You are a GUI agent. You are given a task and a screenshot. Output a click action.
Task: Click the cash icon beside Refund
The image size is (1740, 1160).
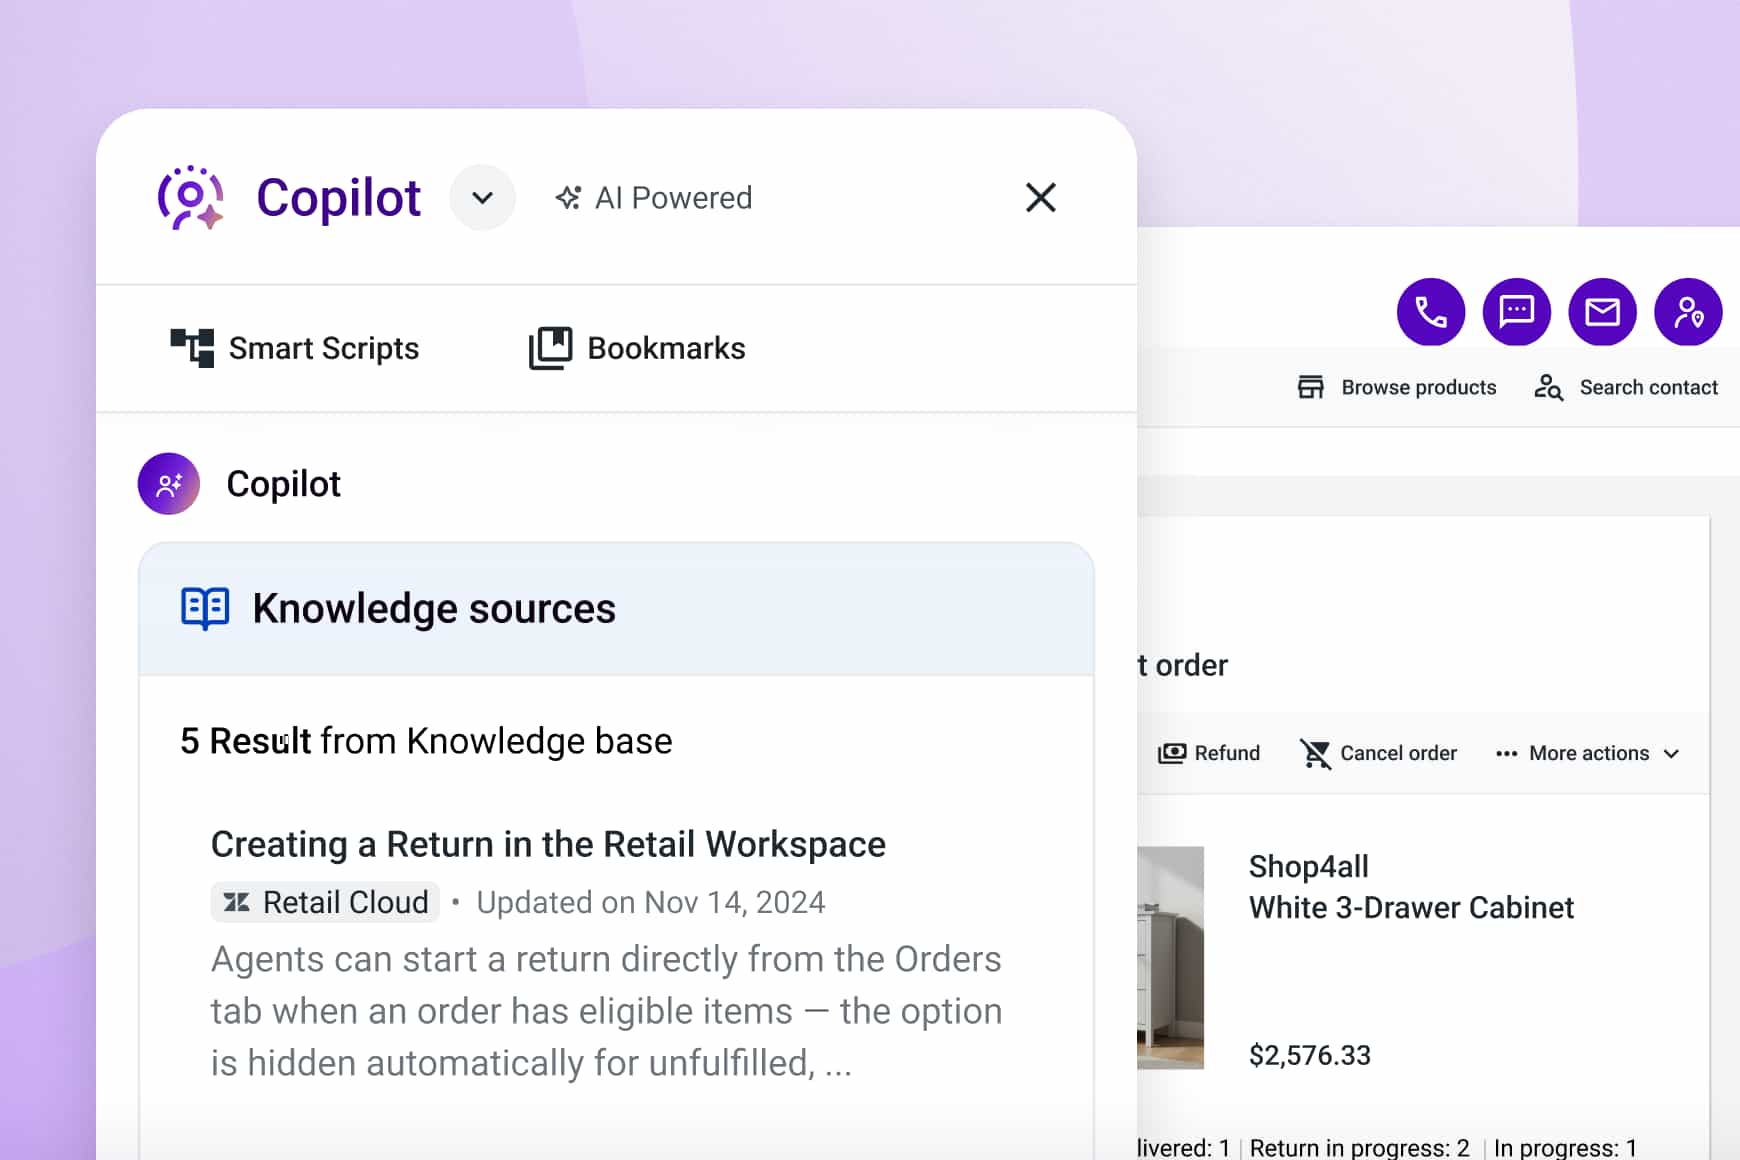point(1172,753)
